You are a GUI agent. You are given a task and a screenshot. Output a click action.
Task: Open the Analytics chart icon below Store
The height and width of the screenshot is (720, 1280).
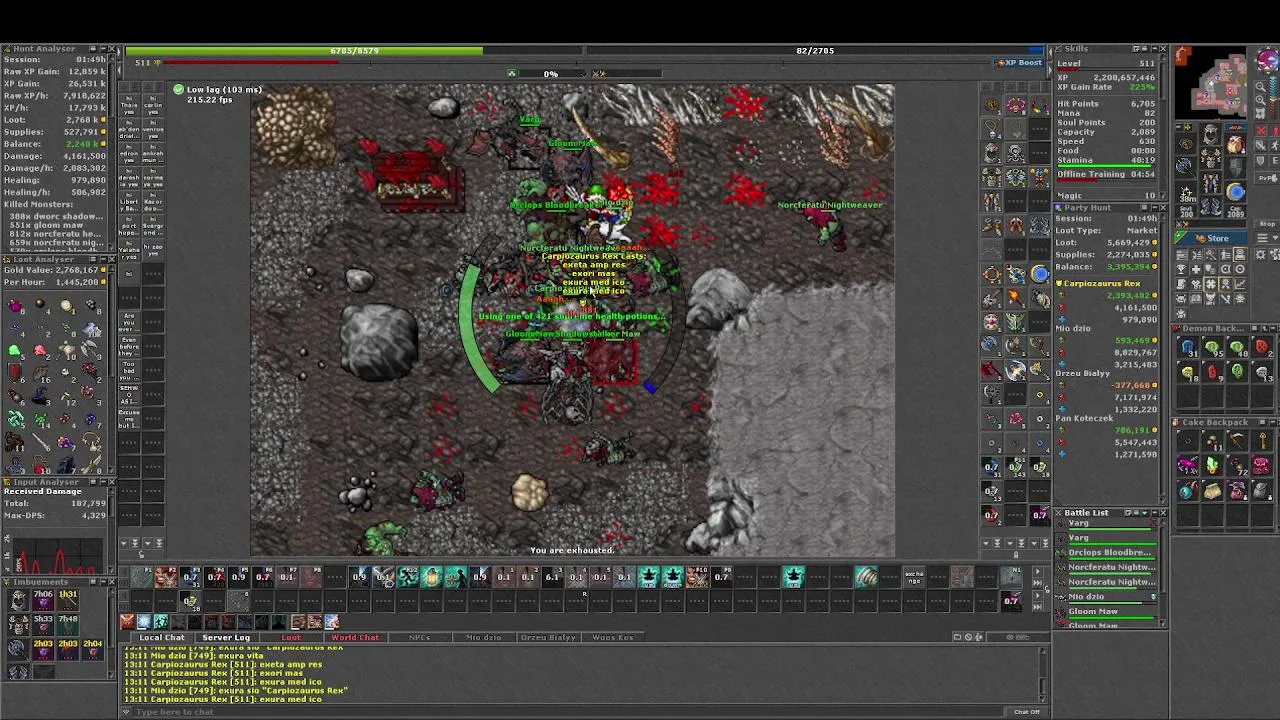coord(1240,284)
